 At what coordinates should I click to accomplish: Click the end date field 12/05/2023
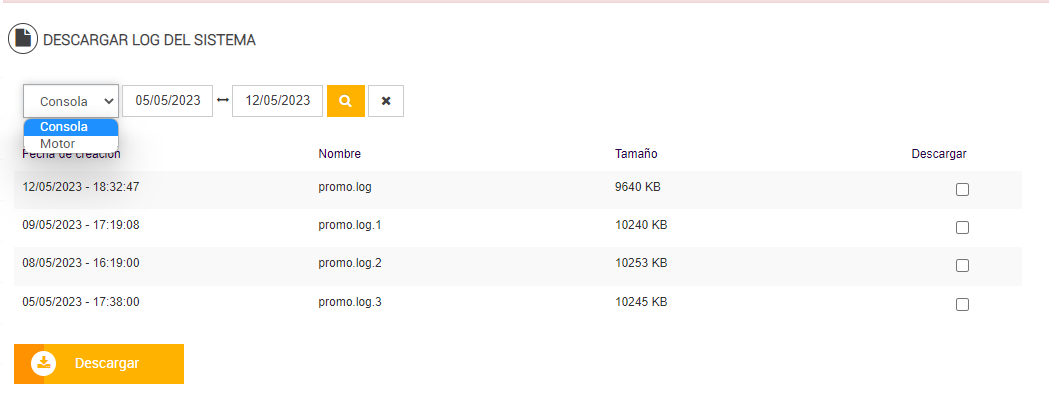277,101
